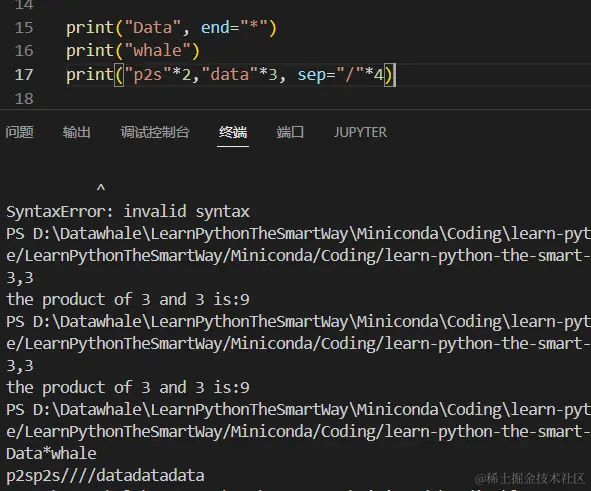Screen dimensions: 591x491
Task: Place cursor in code line print("Data", end="*")
Action: click(x=171, y=28)
